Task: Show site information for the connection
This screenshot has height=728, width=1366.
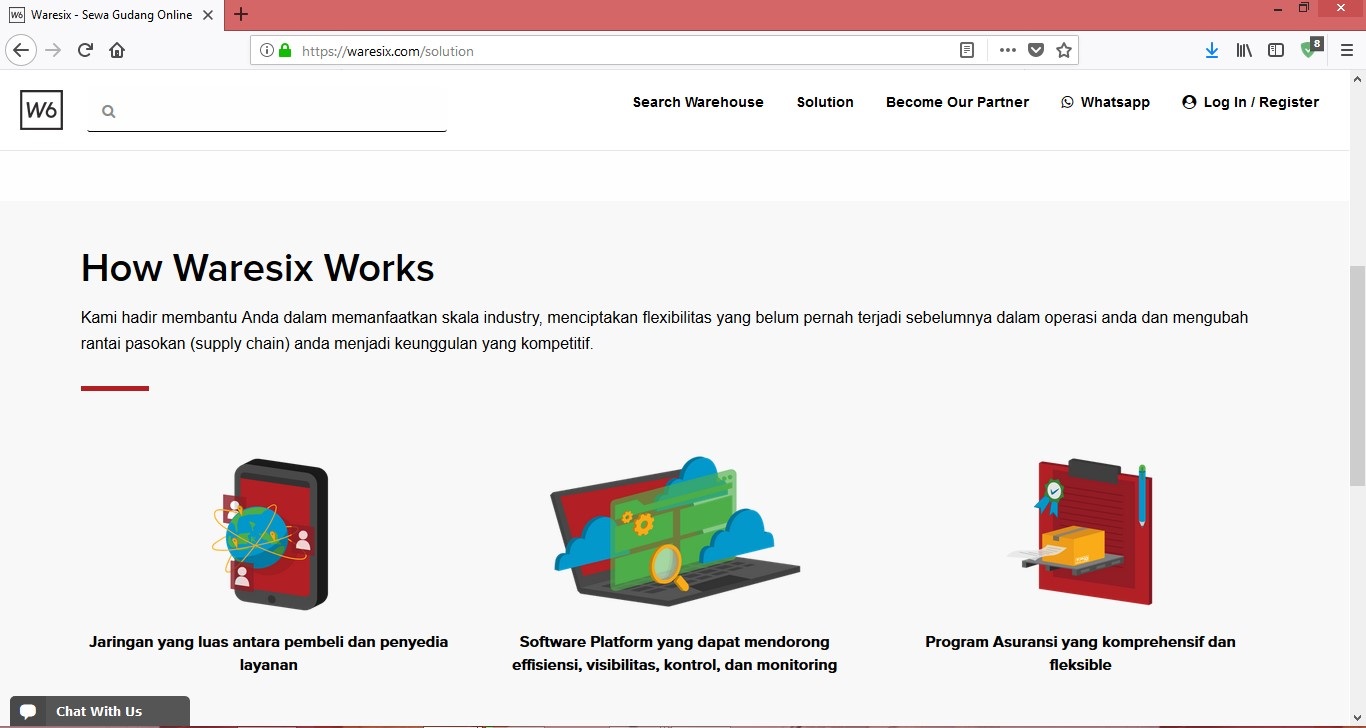Action: coord(267,50)
